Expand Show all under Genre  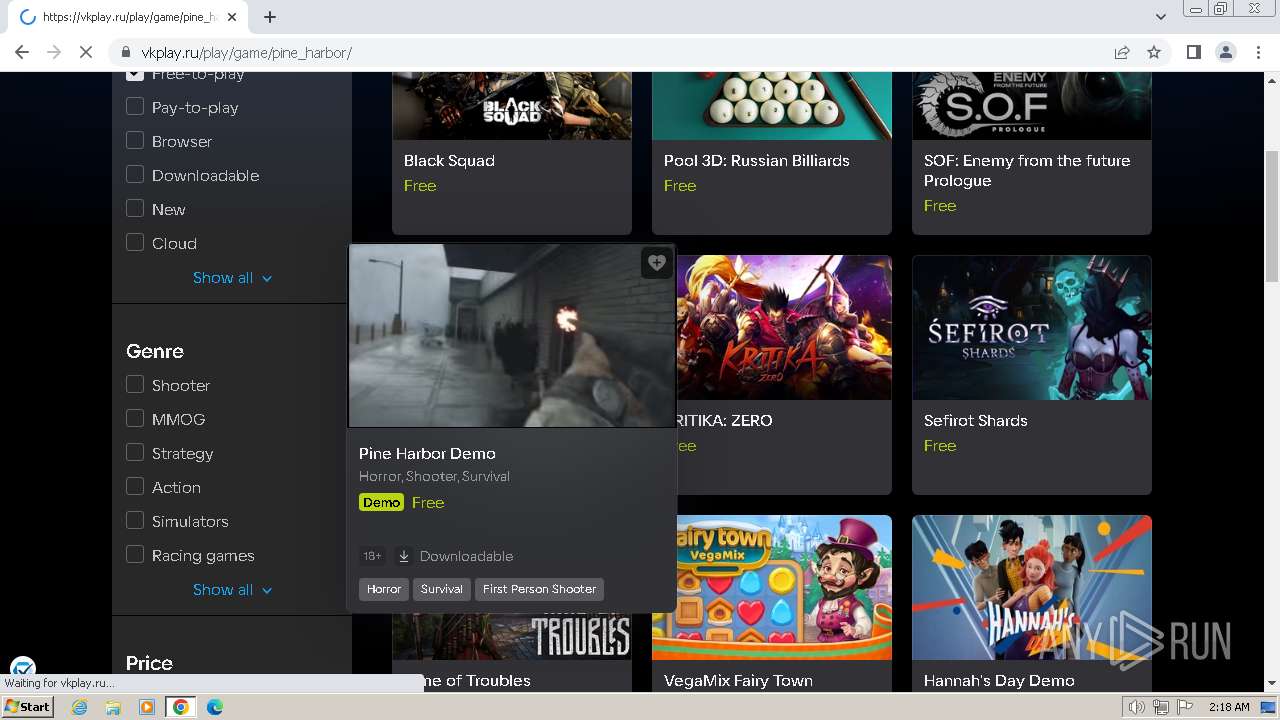[232, 590]
